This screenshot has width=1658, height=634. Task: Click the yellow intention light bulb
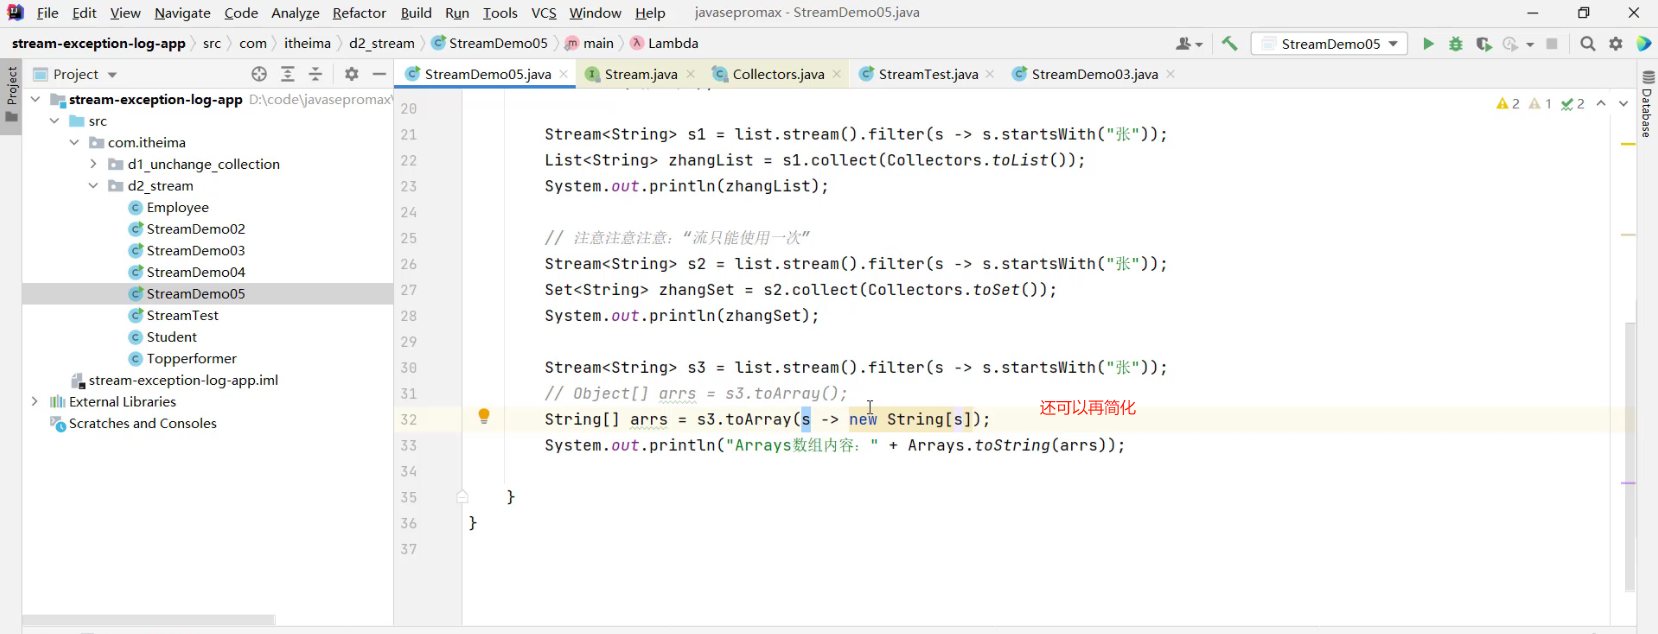coord(484,416)
